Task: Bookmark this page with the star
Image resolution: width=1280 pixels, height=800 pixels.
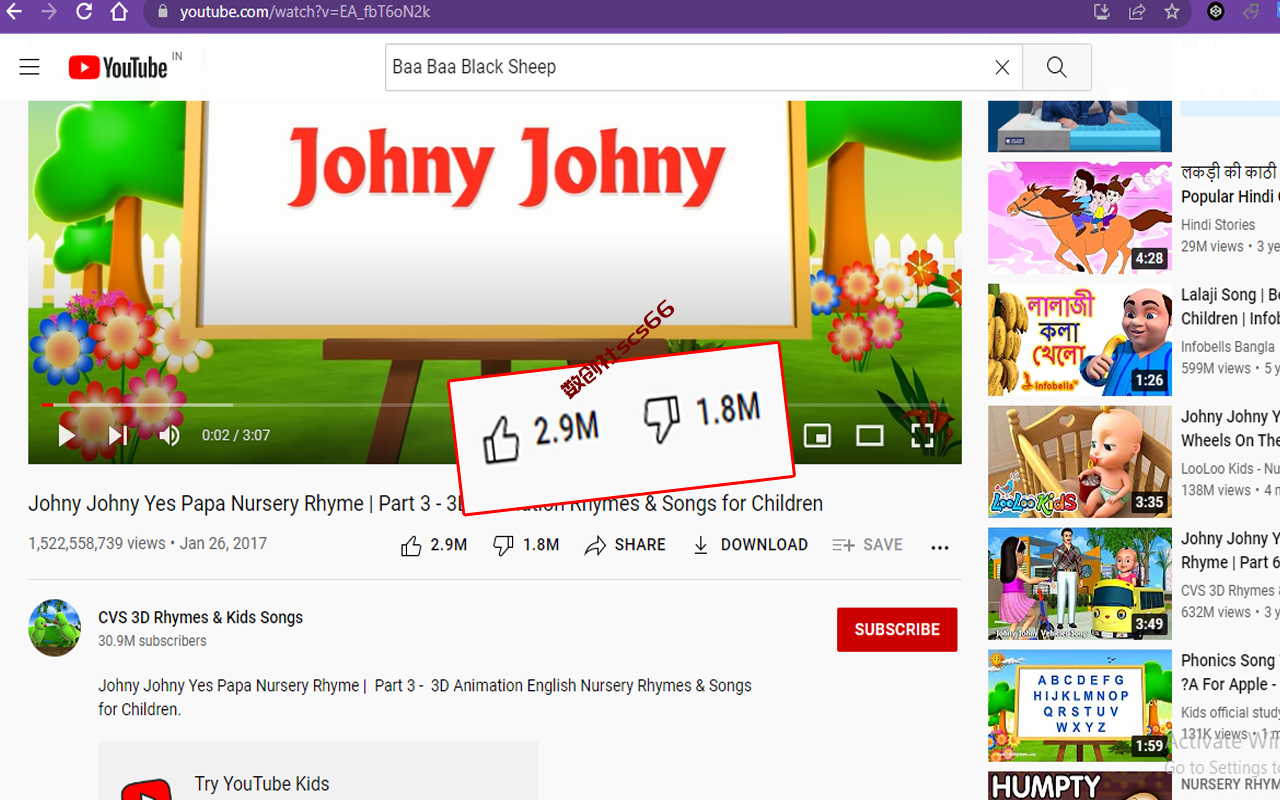Action: [x=1172, y=12]
